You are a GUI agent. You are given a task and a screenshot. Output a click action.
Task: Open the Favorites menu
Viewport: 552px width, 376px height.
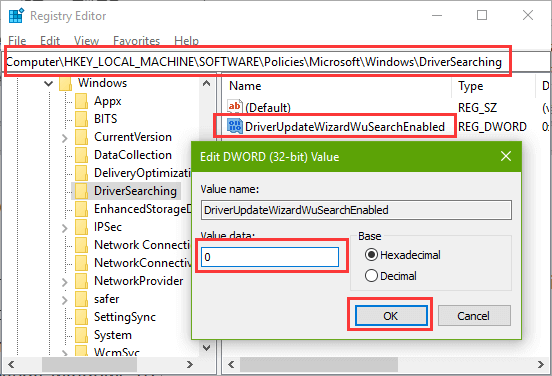[137, 41]
